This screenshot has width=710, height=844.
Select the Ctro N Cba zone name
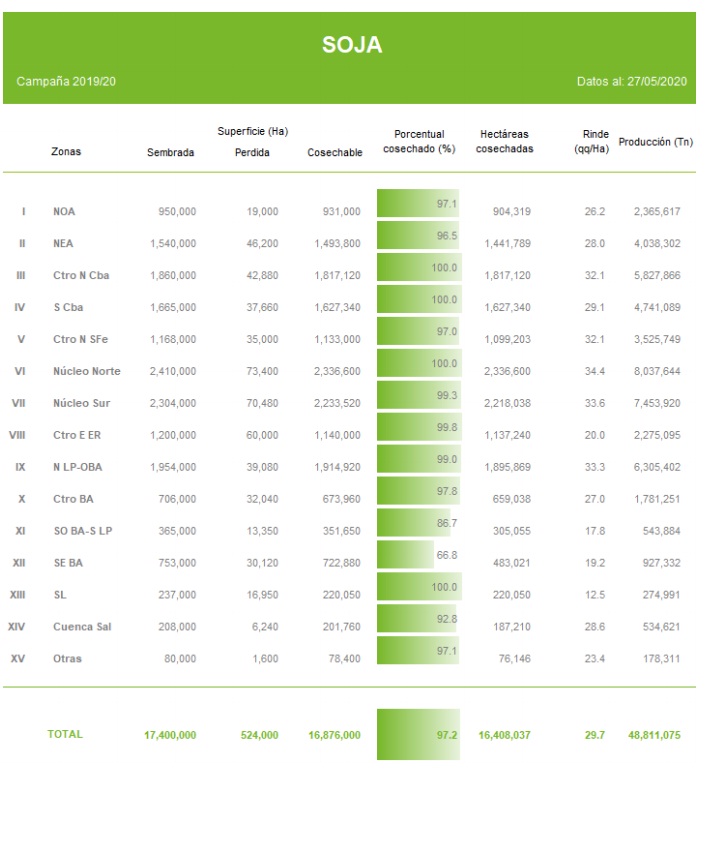[82, 275]
